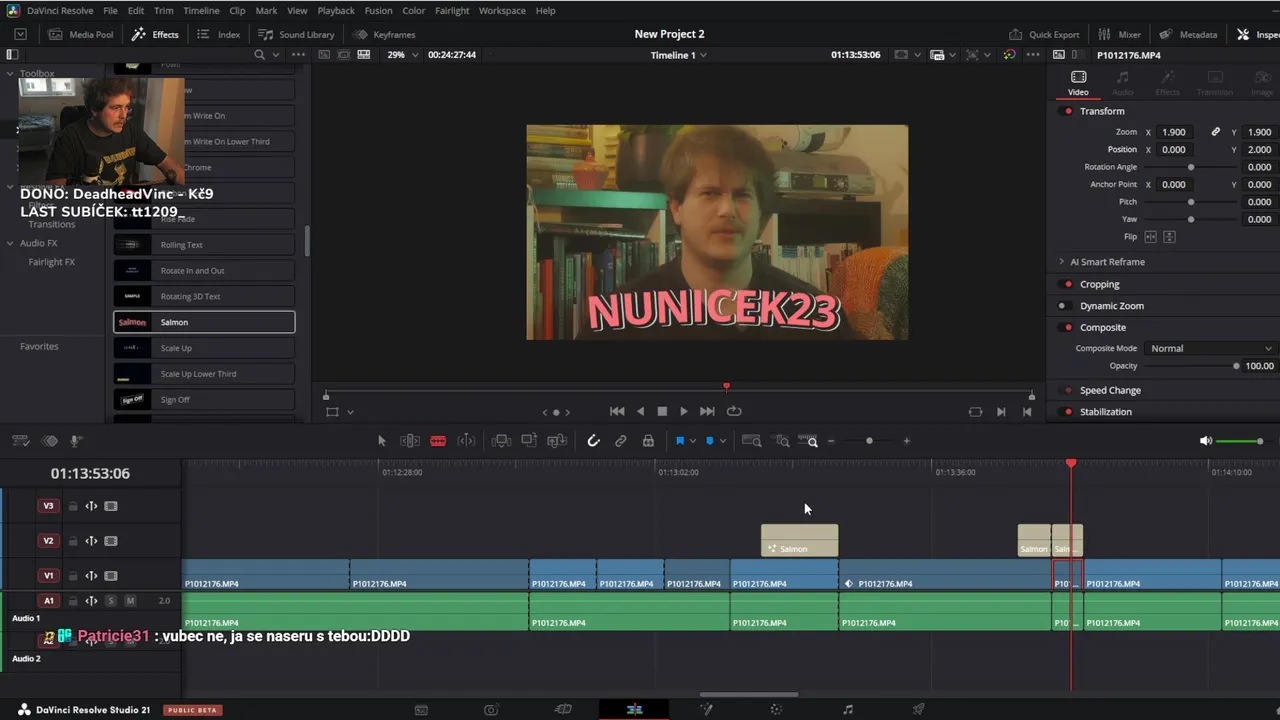
Task: Open the Timeline View Options icon
Action: (20, 441)
